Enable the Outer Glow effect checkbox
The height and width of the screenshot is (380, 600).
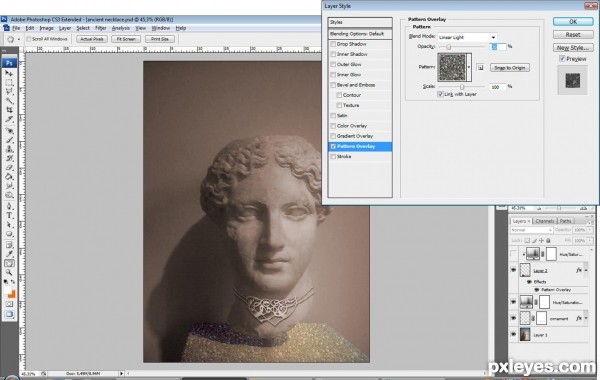tap(333, 65)
